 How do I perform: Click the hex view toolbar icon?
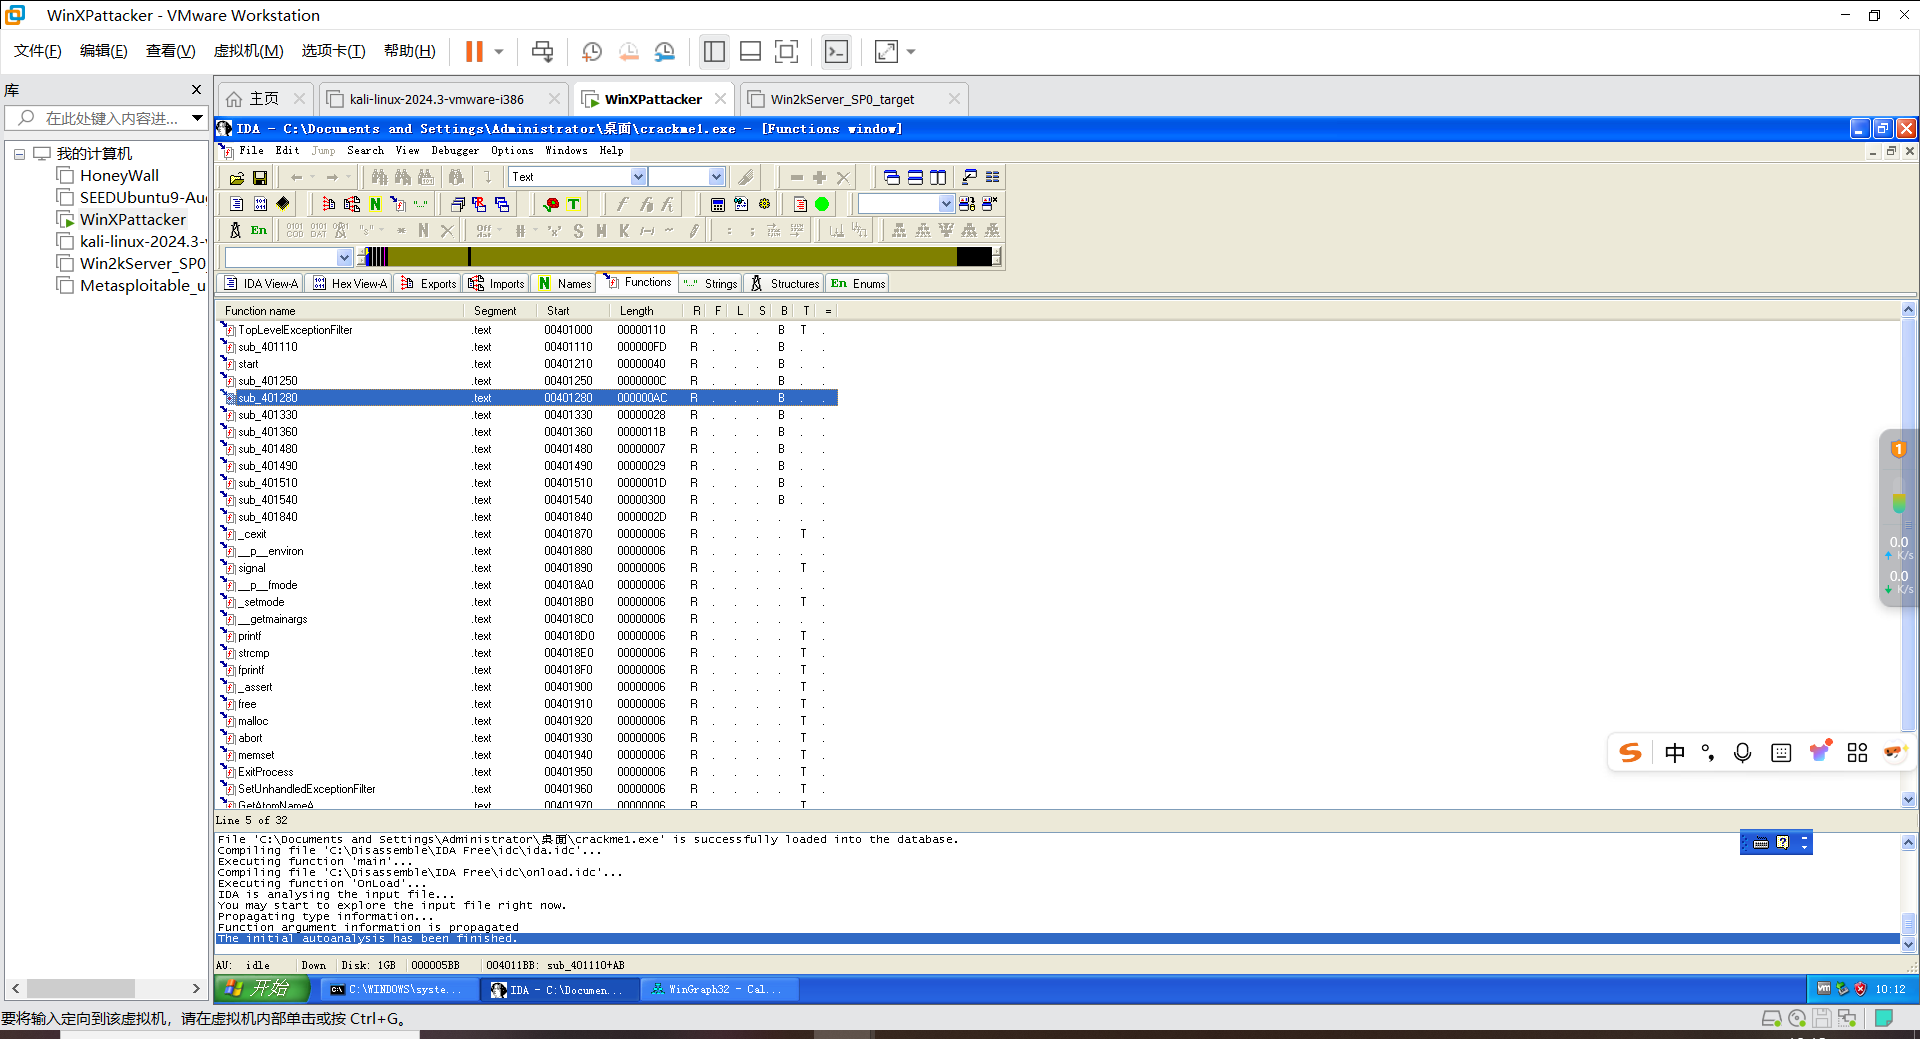click(260, 204)
